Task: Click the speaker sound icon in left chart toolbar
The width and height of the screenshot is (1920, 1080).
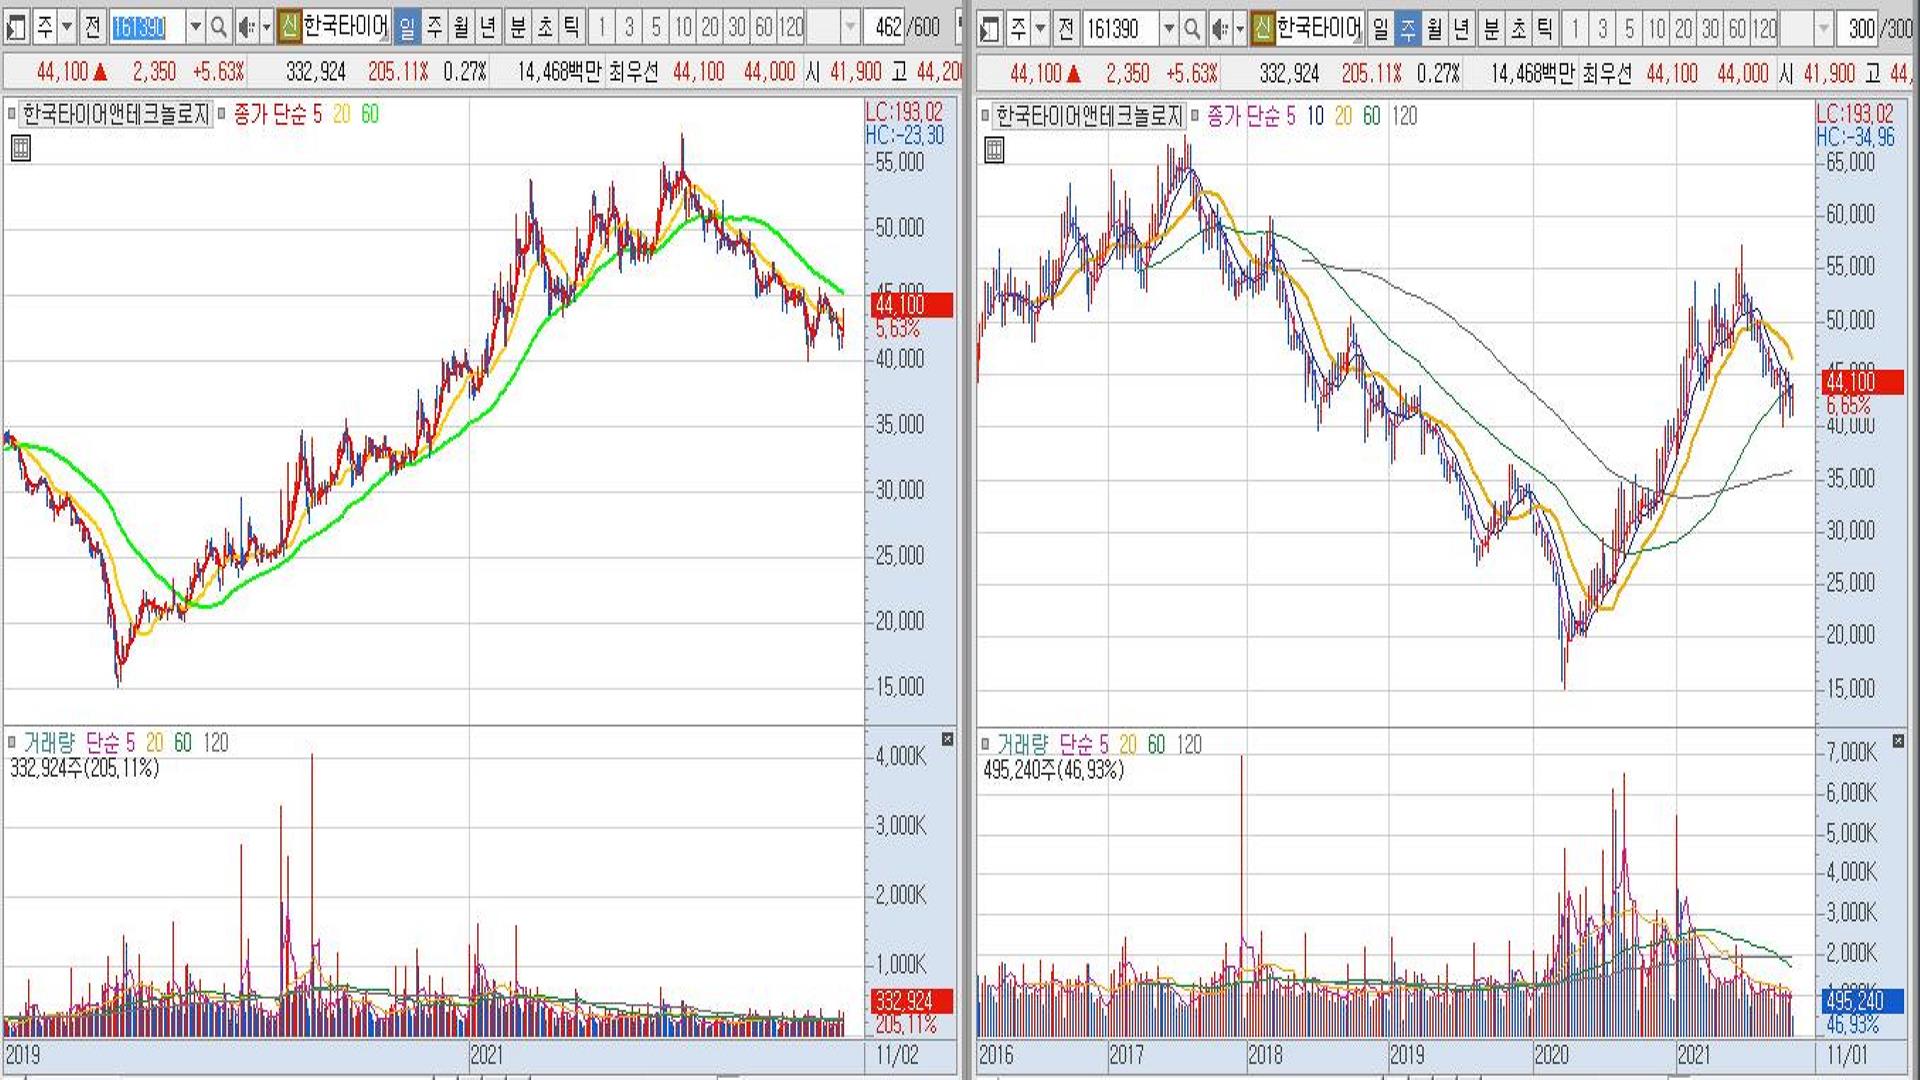Action: (x=245, y=28)
